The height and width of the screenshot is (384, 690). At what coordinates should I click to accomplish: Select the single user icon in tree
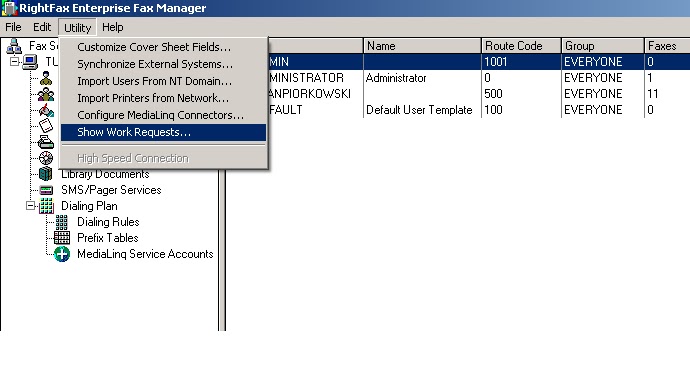pyautogui.click(x=46, y=78)
